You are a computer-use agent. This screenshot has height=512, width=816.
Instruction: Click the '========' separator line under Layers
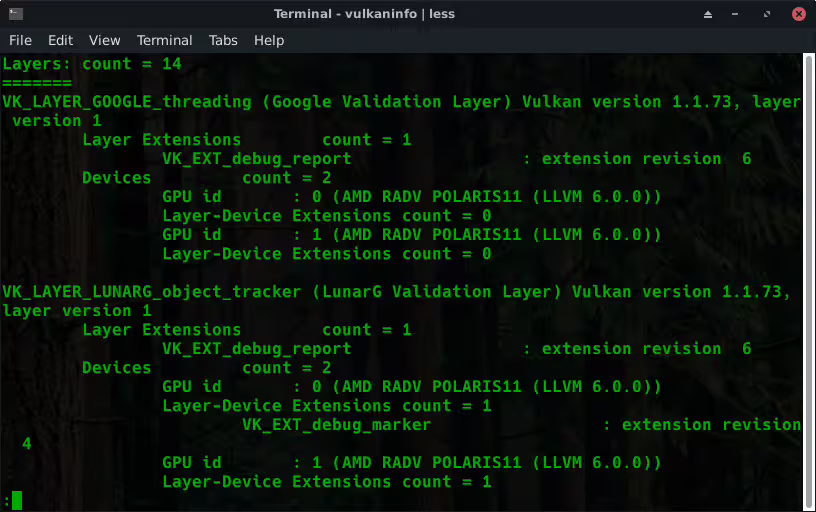click(37, 83)
